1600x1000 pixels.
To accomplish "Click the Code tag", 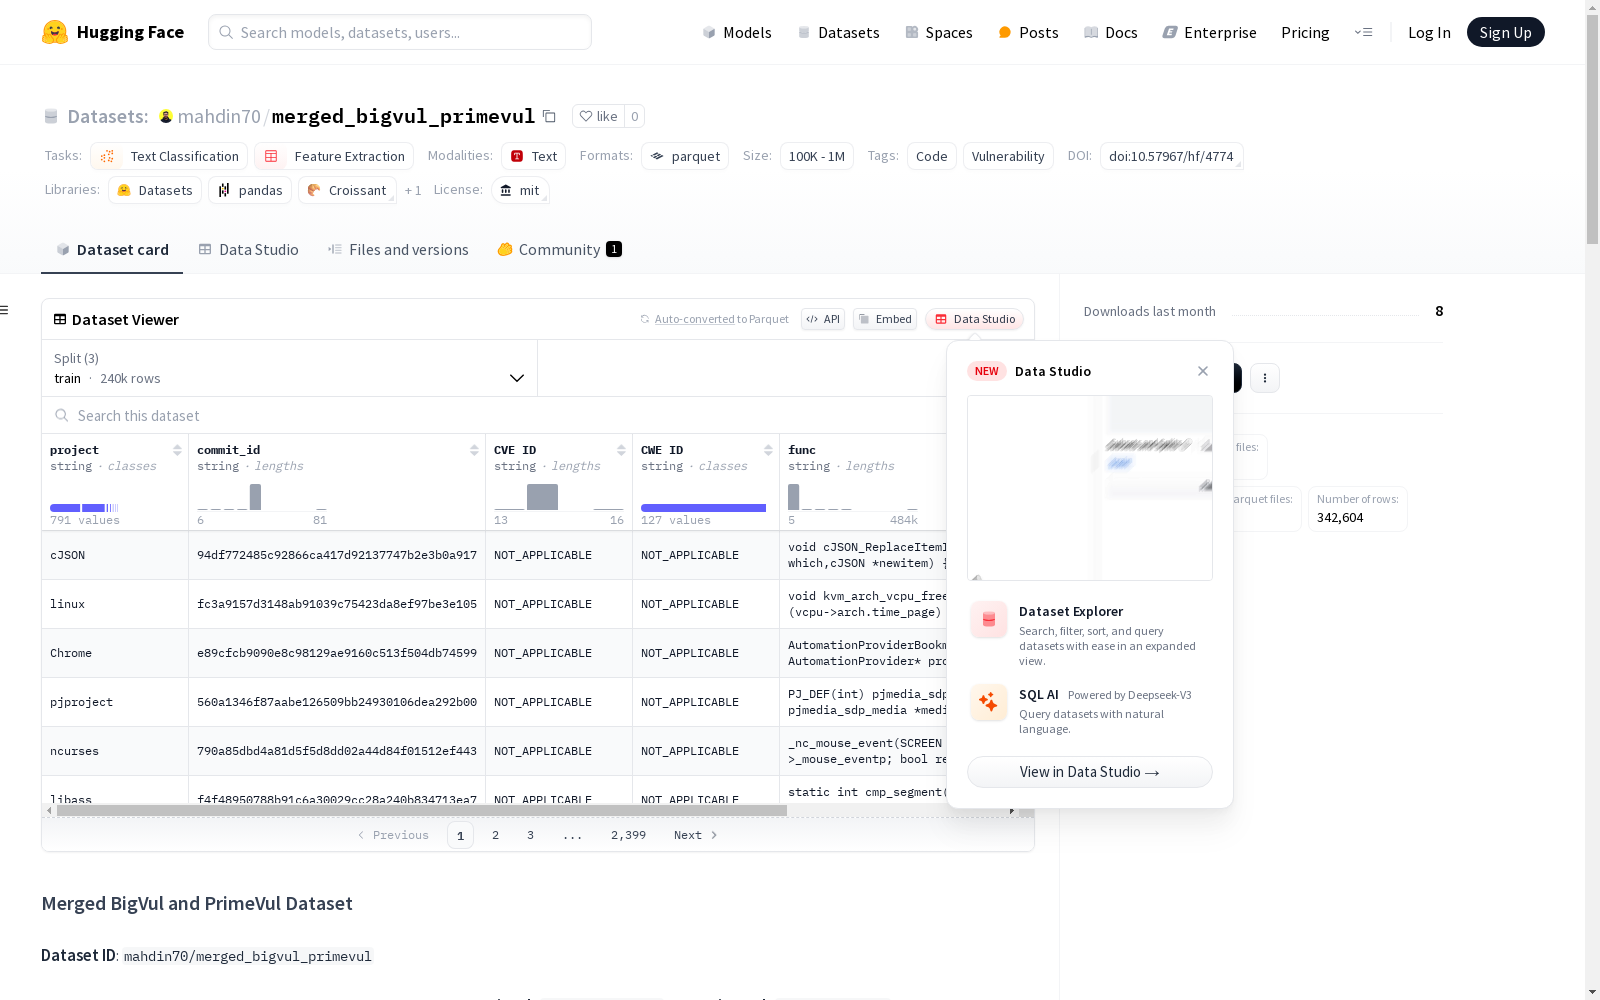I will pos(932,156).
